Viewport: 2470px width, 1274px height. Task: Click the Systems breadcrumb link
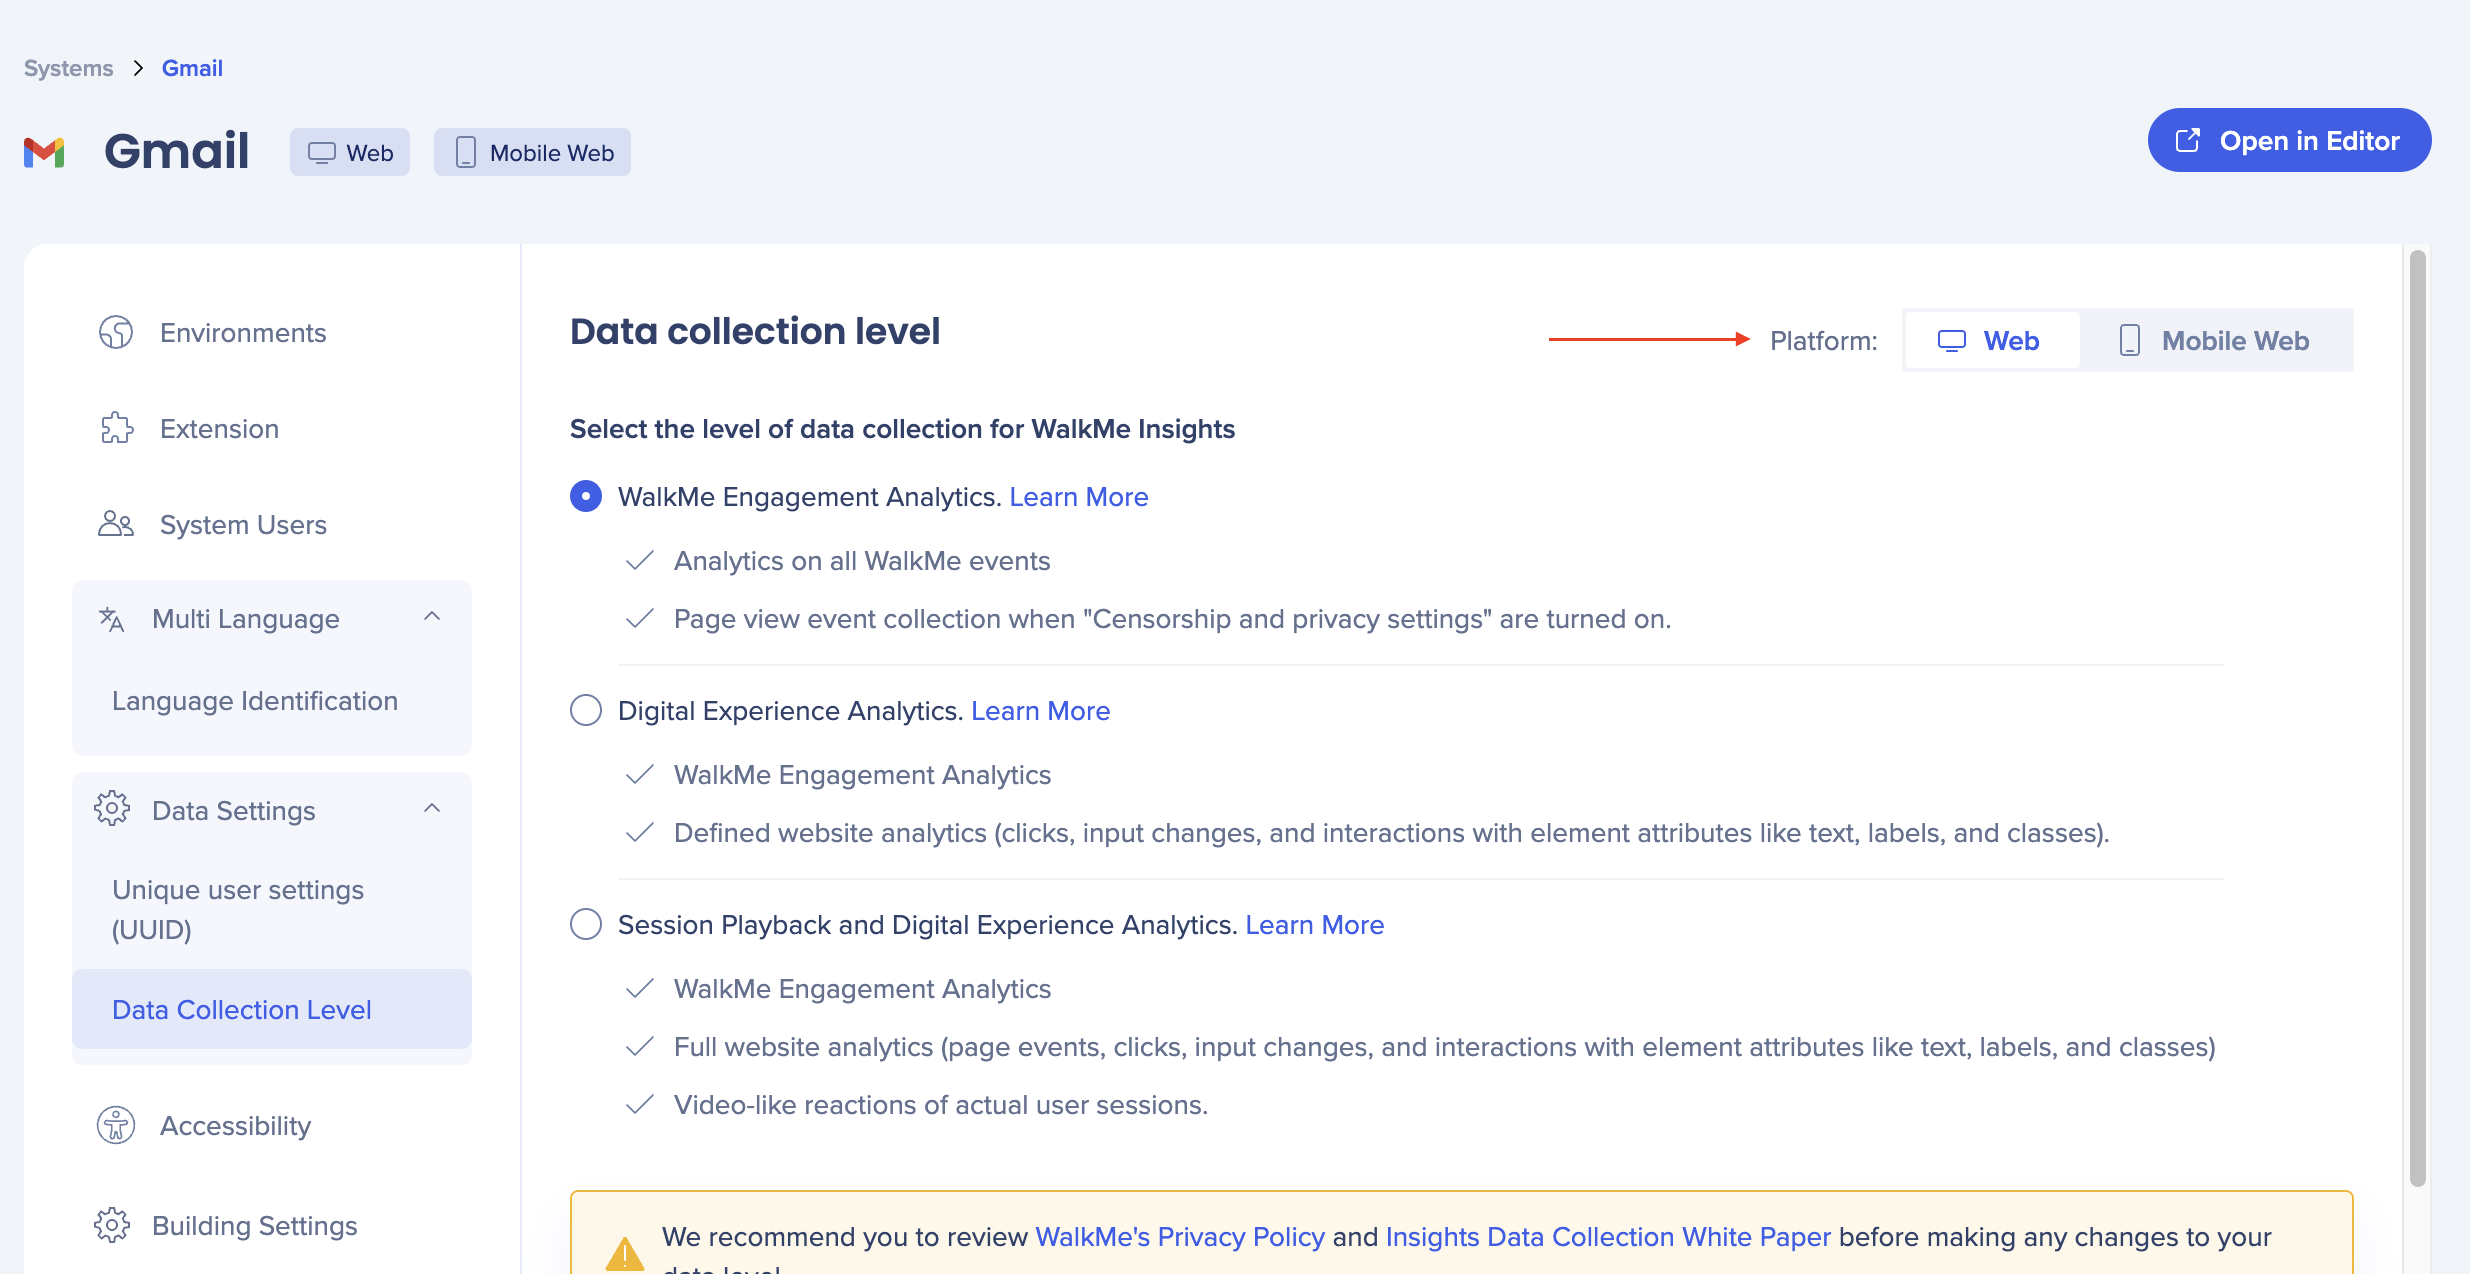tap(69, 68)
